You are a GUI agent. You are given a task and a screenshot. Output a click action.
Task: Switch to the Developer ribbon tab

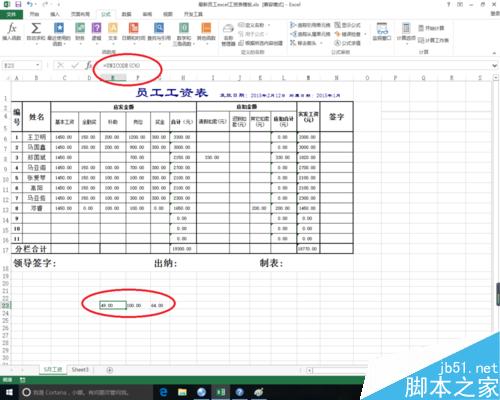(x=193, y=14)
